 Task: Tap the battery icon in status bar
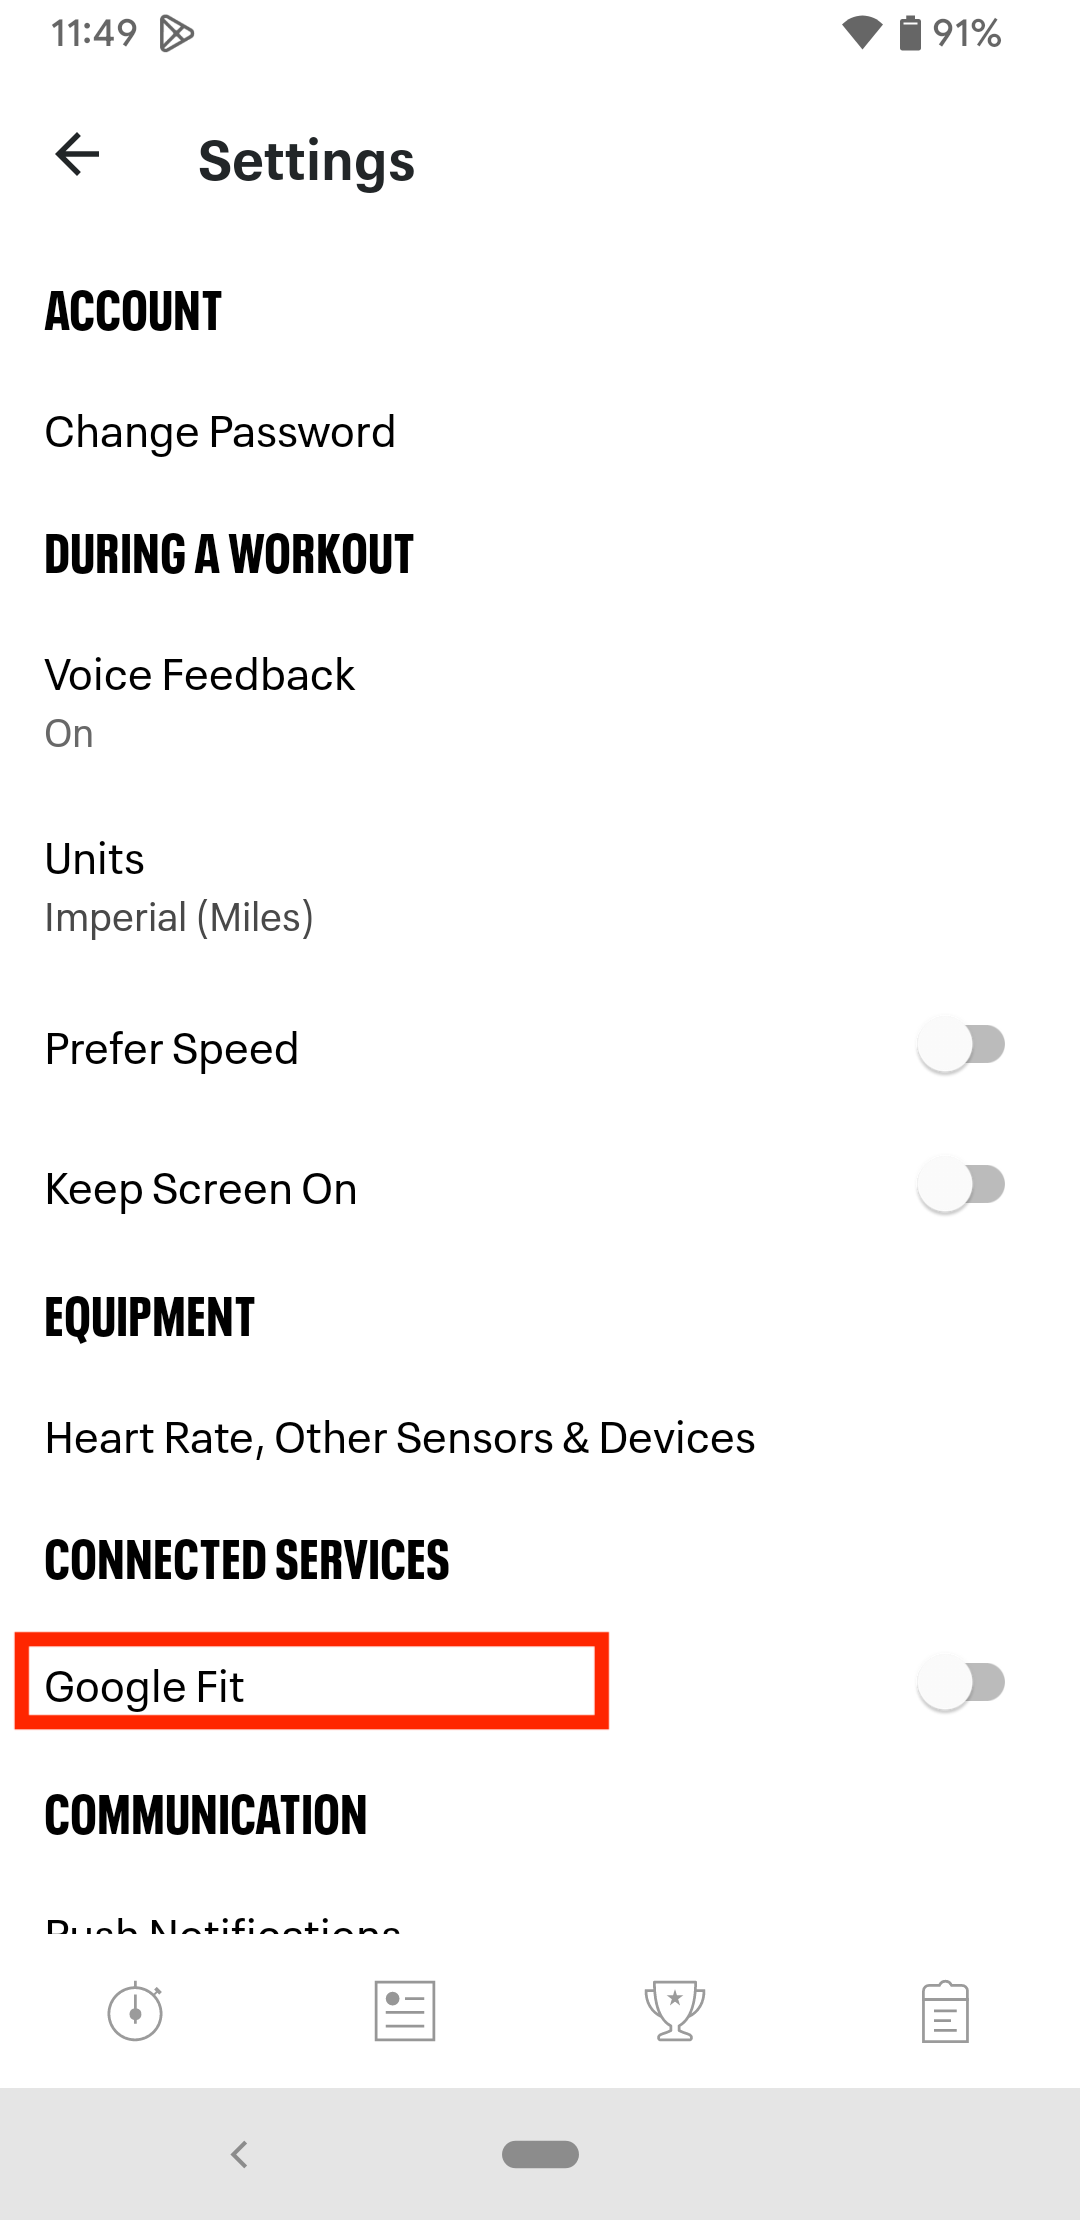(909, 33)
